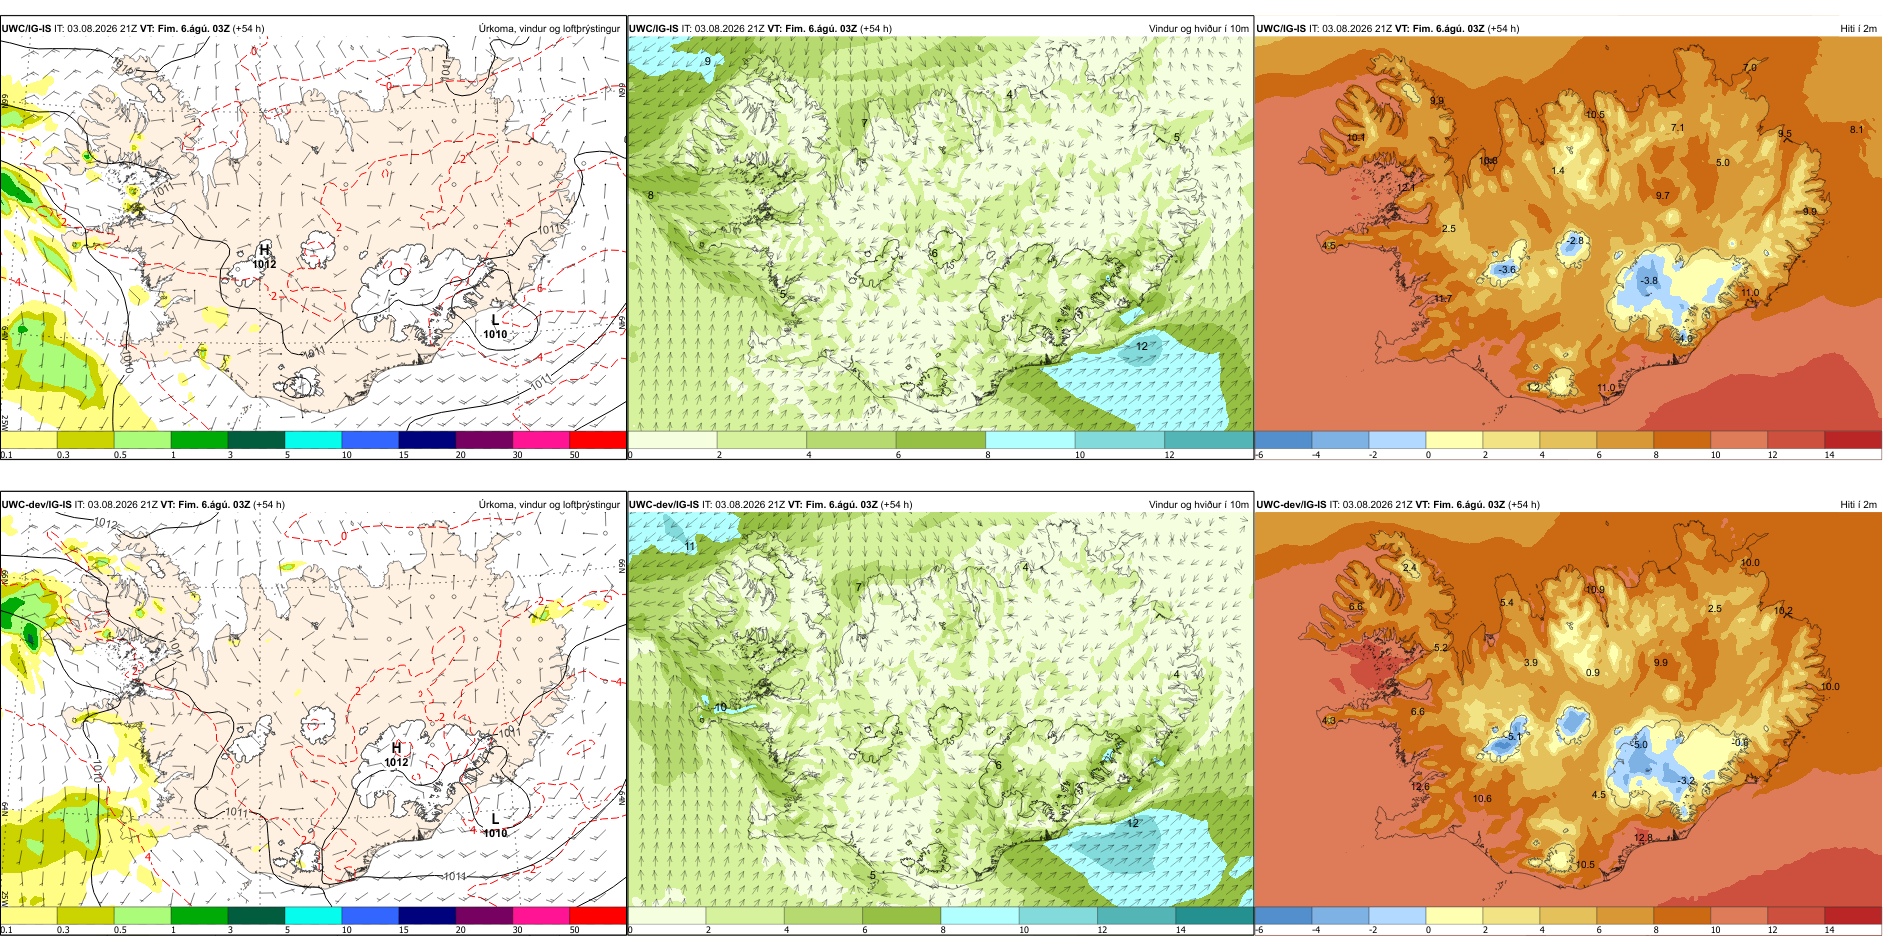Click the L 1010 marker on UWC-dev precipitation map
This screenshot has height=950, width=1900.
click(x=495, y=825)
